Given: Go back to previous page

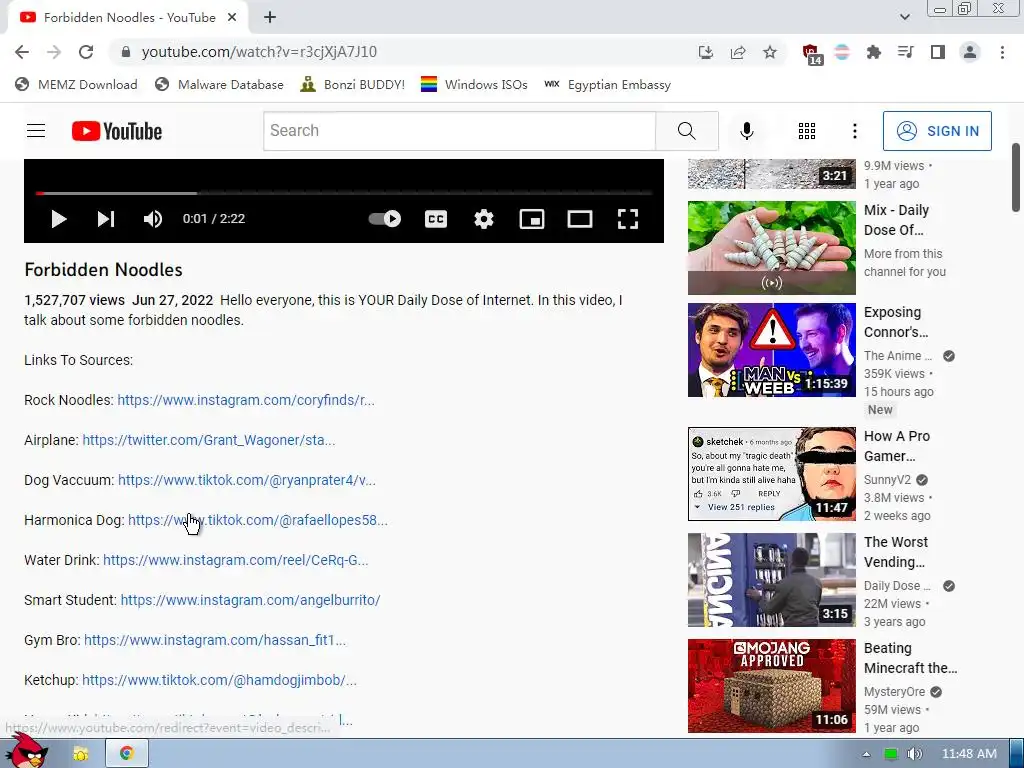Looking at the screenshot, I should [x=22, y=52].
